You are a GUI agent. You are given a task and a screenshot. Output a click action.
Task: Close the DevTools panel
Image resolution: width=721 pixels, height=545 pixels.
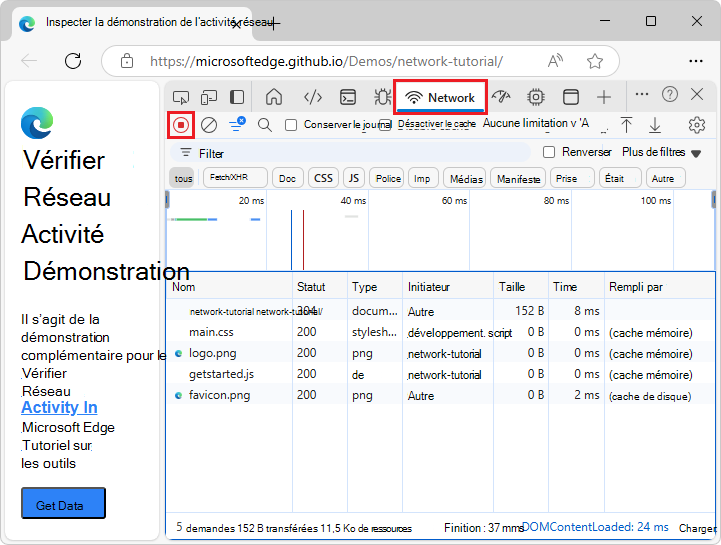click(x=697, y=94)
